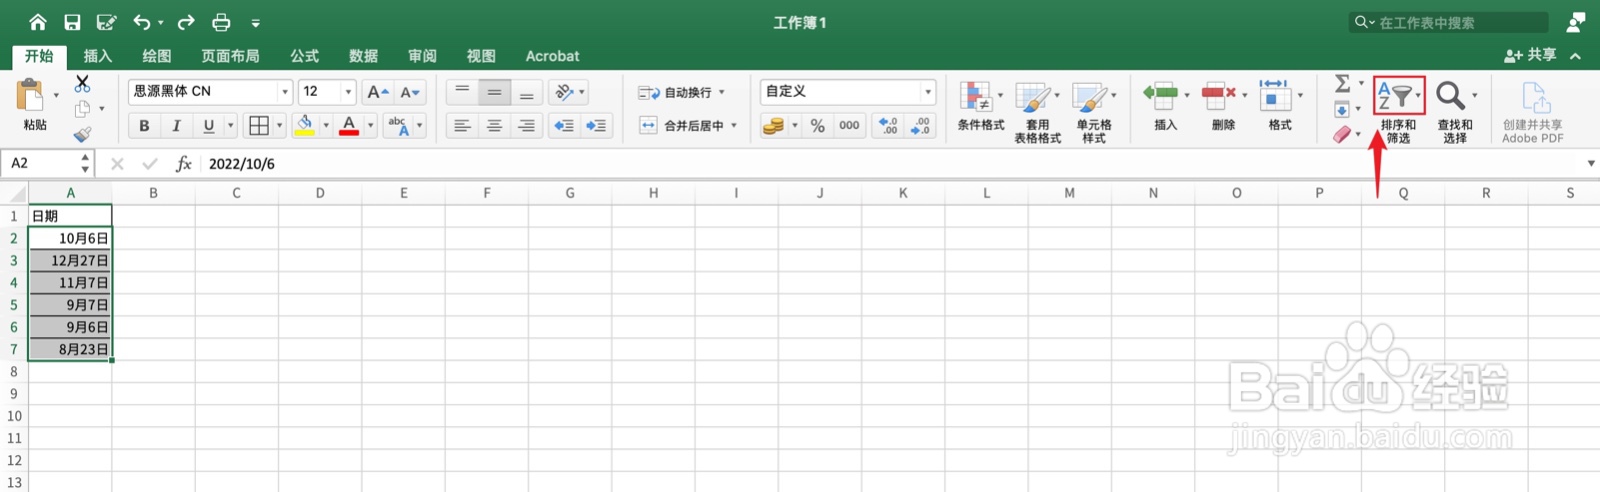Align text to the right
Screen dimensions: 1600x492
tap(526, 125)
